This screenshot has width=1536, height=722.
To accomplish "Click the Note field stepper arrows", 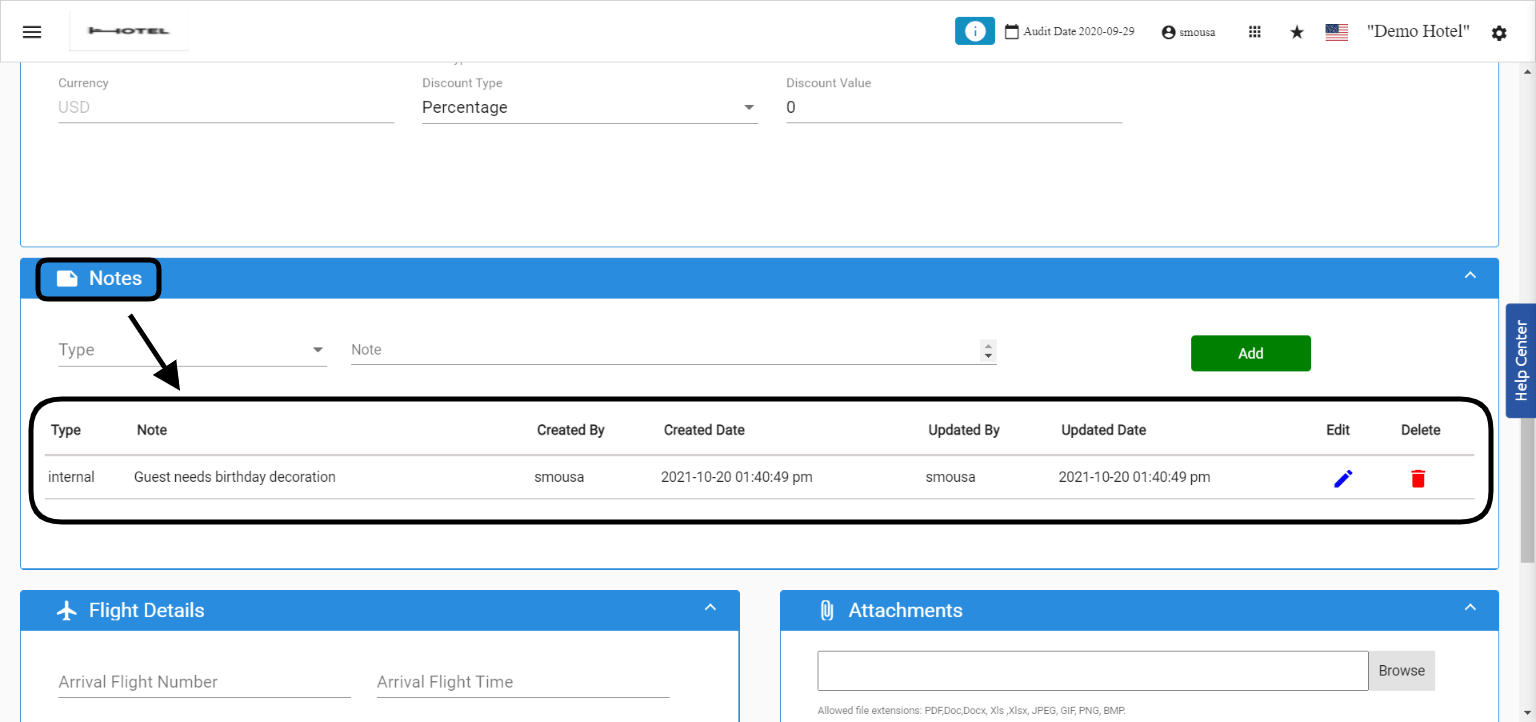I will tap(989, 351).
